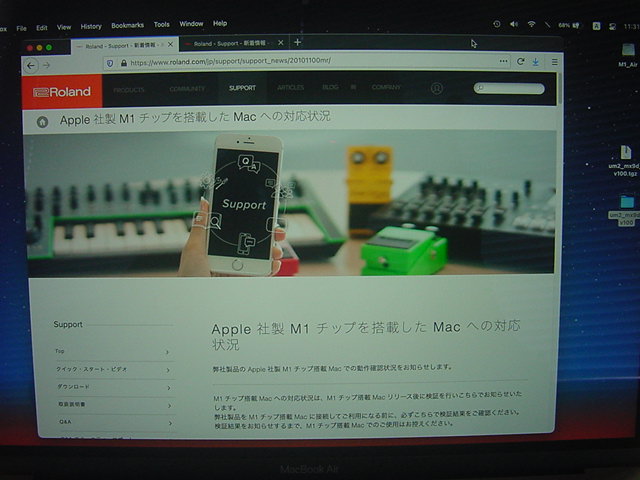Image resolution: width=640 pixels, height=480 pixels.
Task: Open the BLOG navigation item
Action: pos(330,87)
